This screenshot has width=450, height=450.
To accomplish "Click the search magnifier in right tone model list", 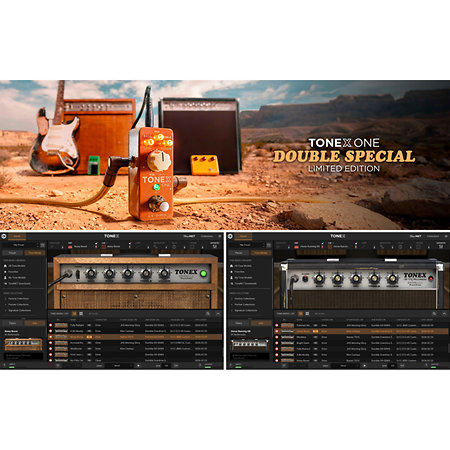I will 434,314.
